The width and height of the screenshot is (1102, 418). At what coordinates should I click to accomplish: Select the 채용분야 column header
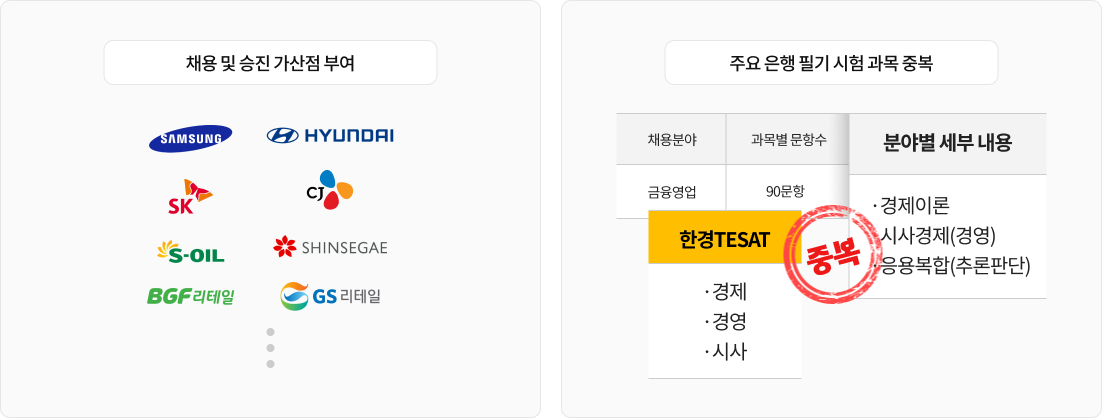[671, 140]
